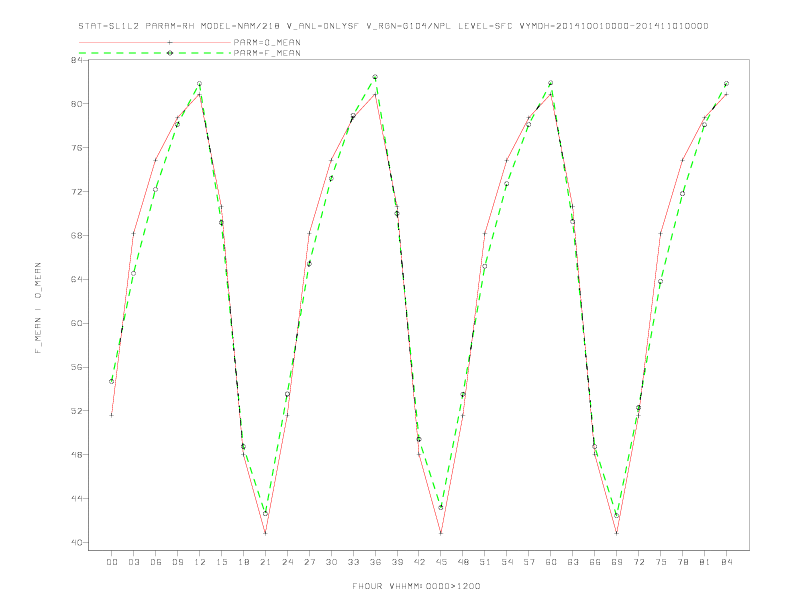792x612 pixels.
Task: Click x-axis hour label 15
Action: (221, 562)
